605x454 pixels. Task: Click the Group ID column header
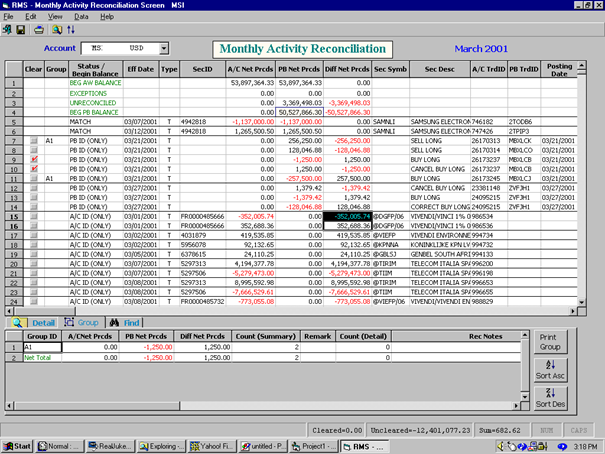(x=42, y=336)
